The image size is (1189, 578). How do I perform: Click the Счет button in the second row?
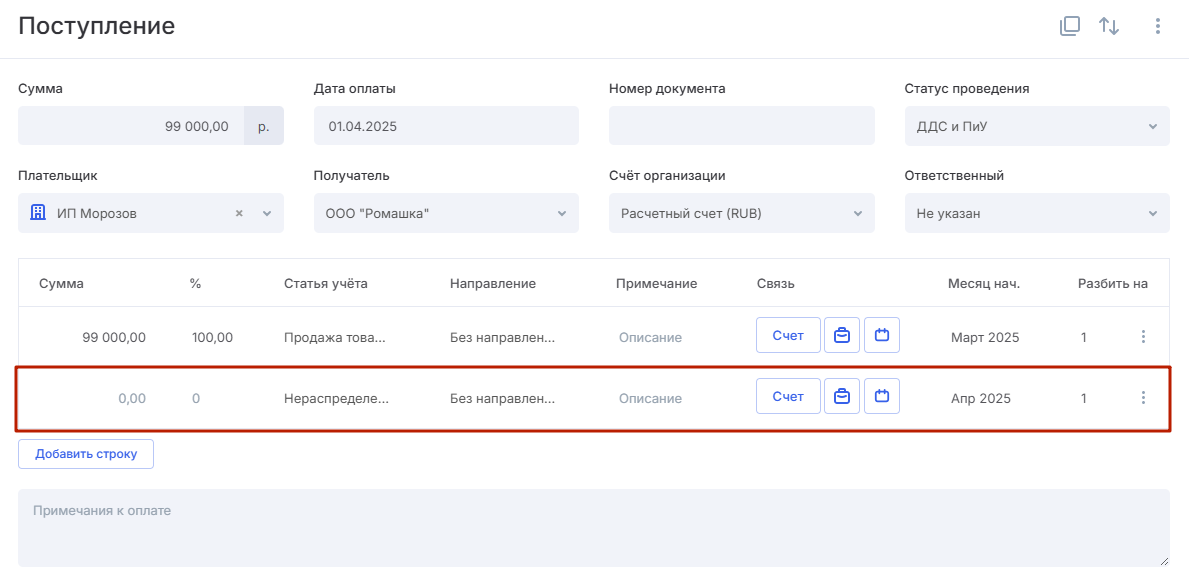point(788,396)
